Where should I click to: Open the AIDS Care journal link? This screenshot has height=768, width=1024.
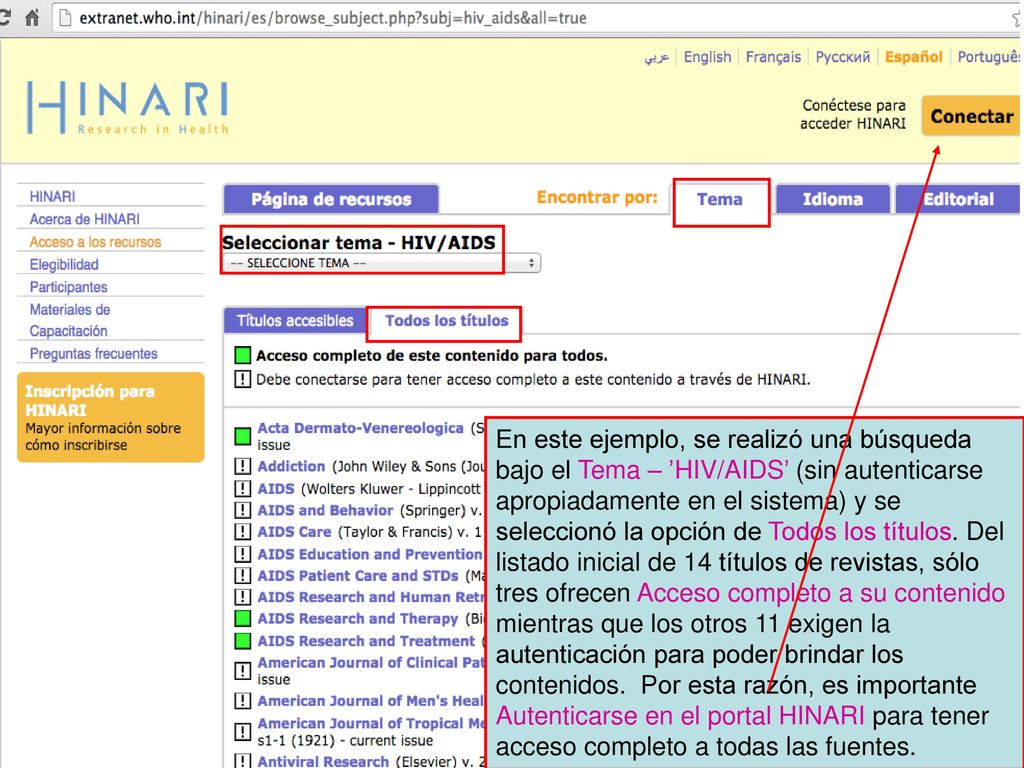click(295, 532)
